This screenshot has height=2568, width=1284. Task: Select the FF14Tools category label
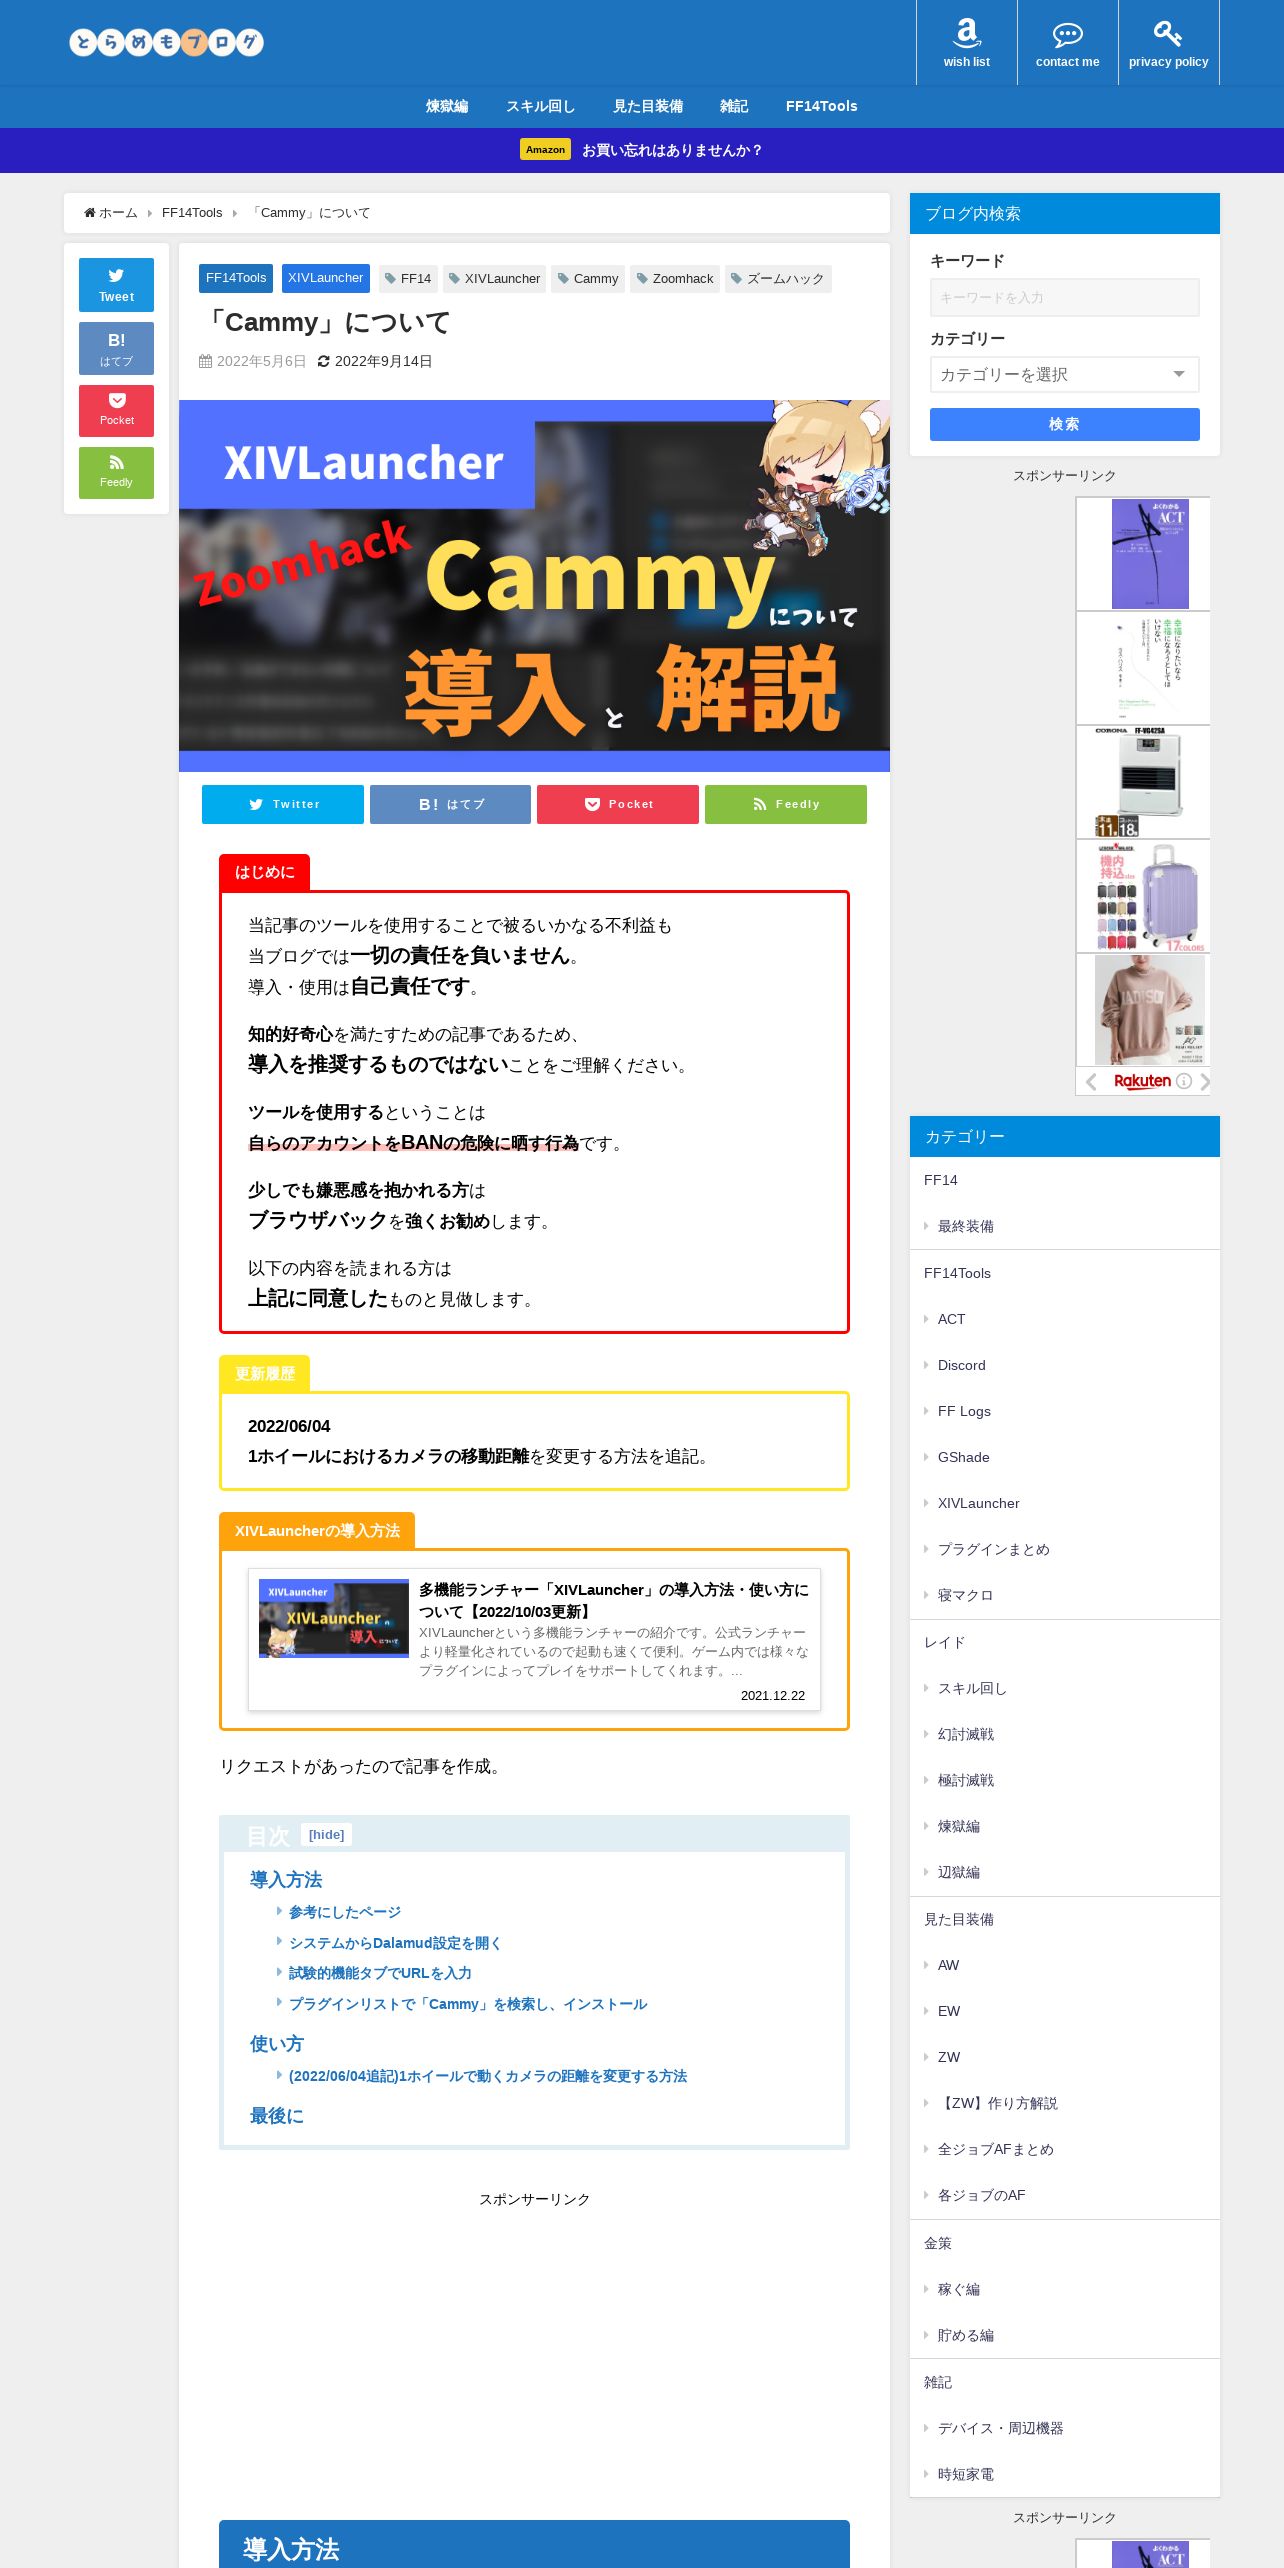(x=236, y=278)
